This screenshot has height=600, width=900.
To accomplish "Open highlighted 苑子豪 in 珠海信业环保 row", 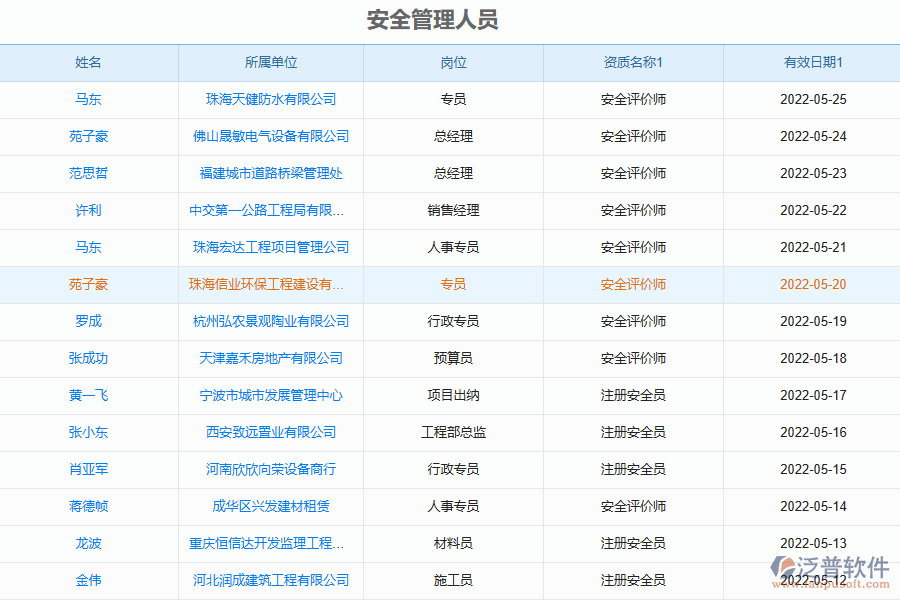I will 88,284.
